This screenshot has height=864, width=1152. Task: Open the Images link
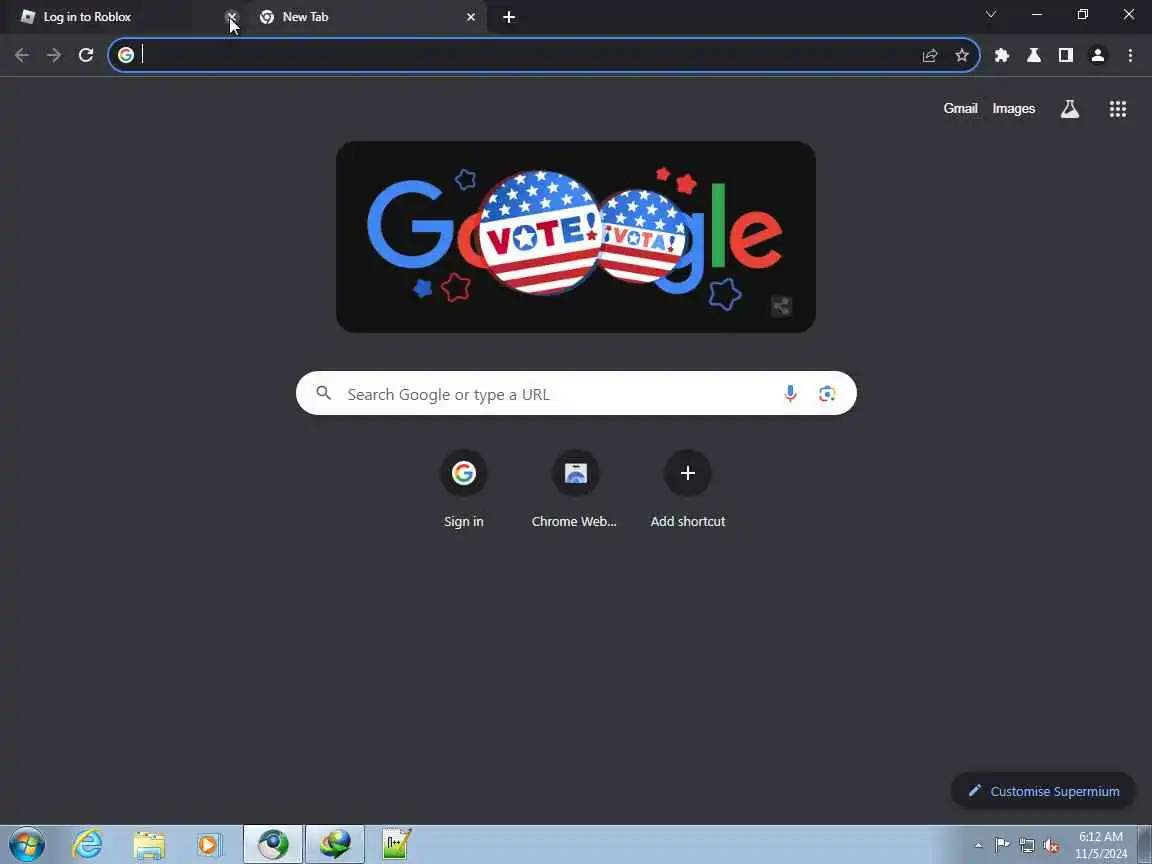(1014, 109)
